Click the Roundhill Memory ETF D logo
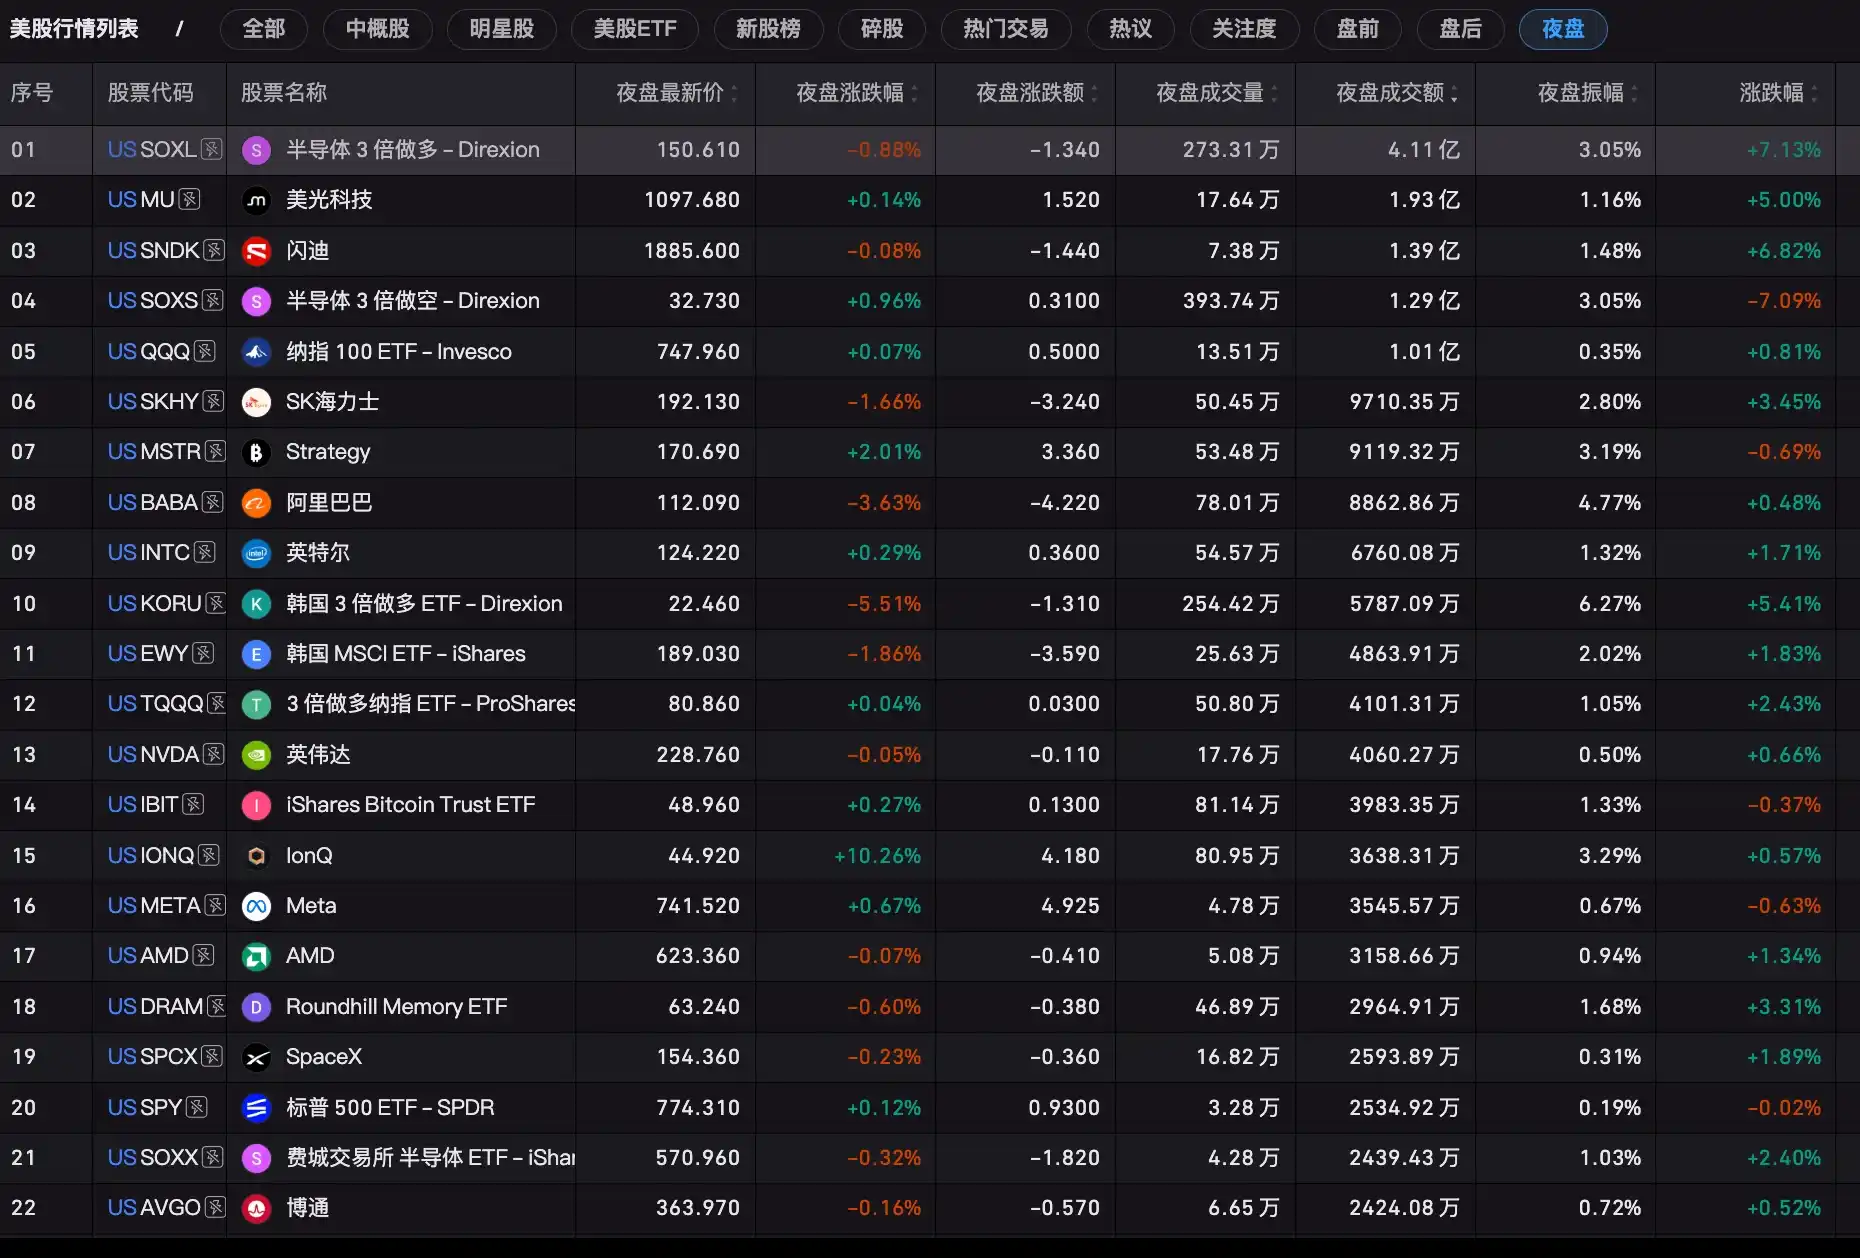The height and width of the screenshot is (1258, 1860). 257,1007
